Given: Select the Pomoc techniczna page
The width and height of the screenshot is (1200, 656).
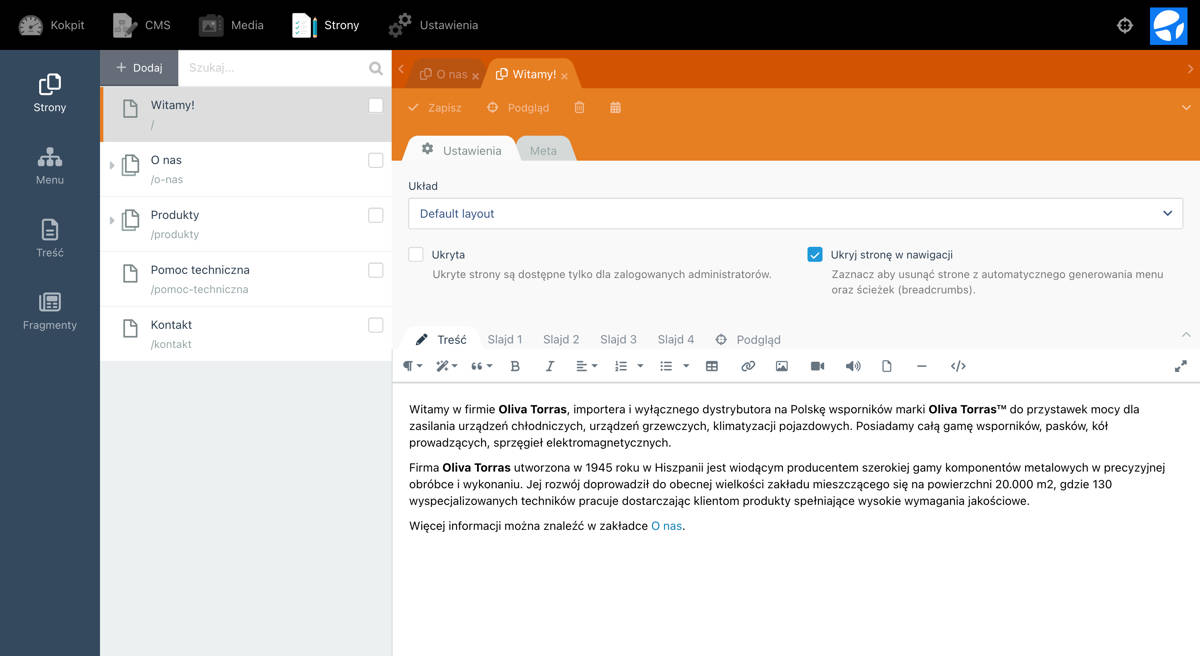Looking at the screenshot, I should (246, 279).
